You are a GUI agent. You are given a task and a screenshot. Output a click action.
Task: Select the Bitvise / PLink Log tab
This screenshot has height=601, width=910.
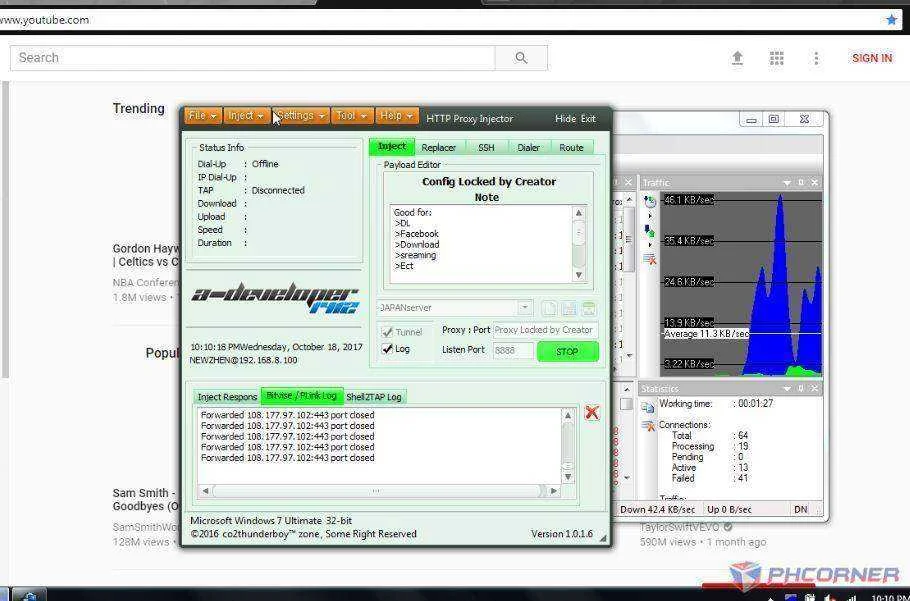pyautogui.click(x=302, y=396)
